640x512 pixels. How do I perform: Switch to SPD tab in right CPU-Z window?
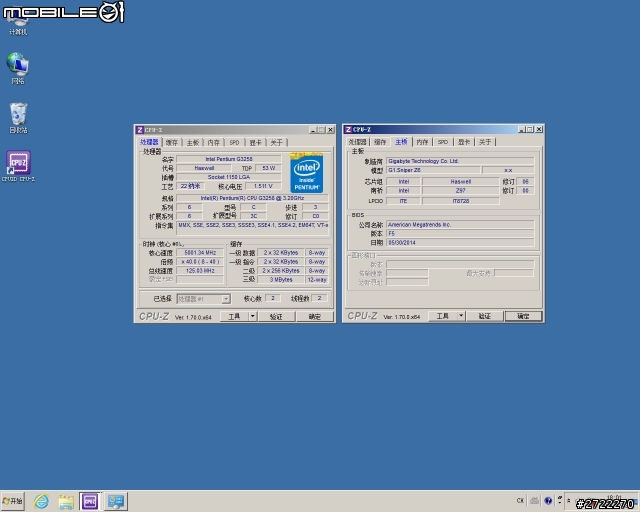(443, 142)
